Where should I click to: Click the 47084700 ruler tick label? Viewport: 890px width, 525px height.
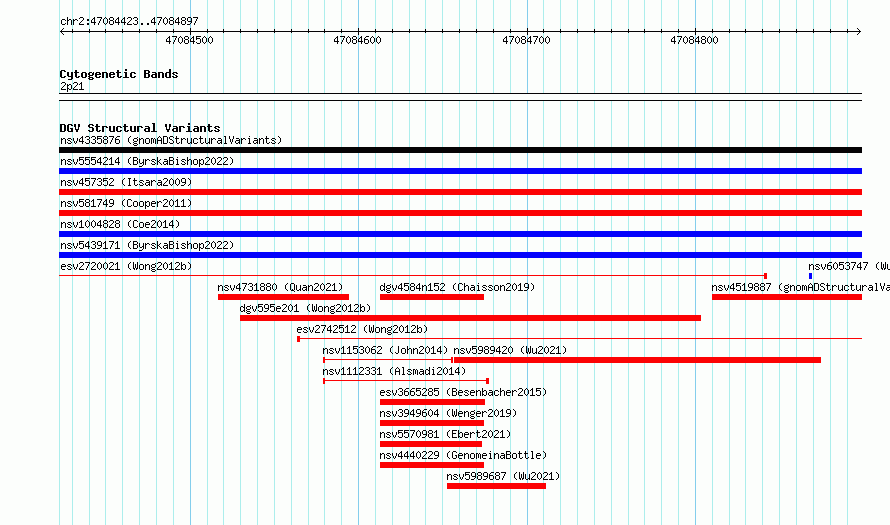pyautogui.click(x=526, y=40)
